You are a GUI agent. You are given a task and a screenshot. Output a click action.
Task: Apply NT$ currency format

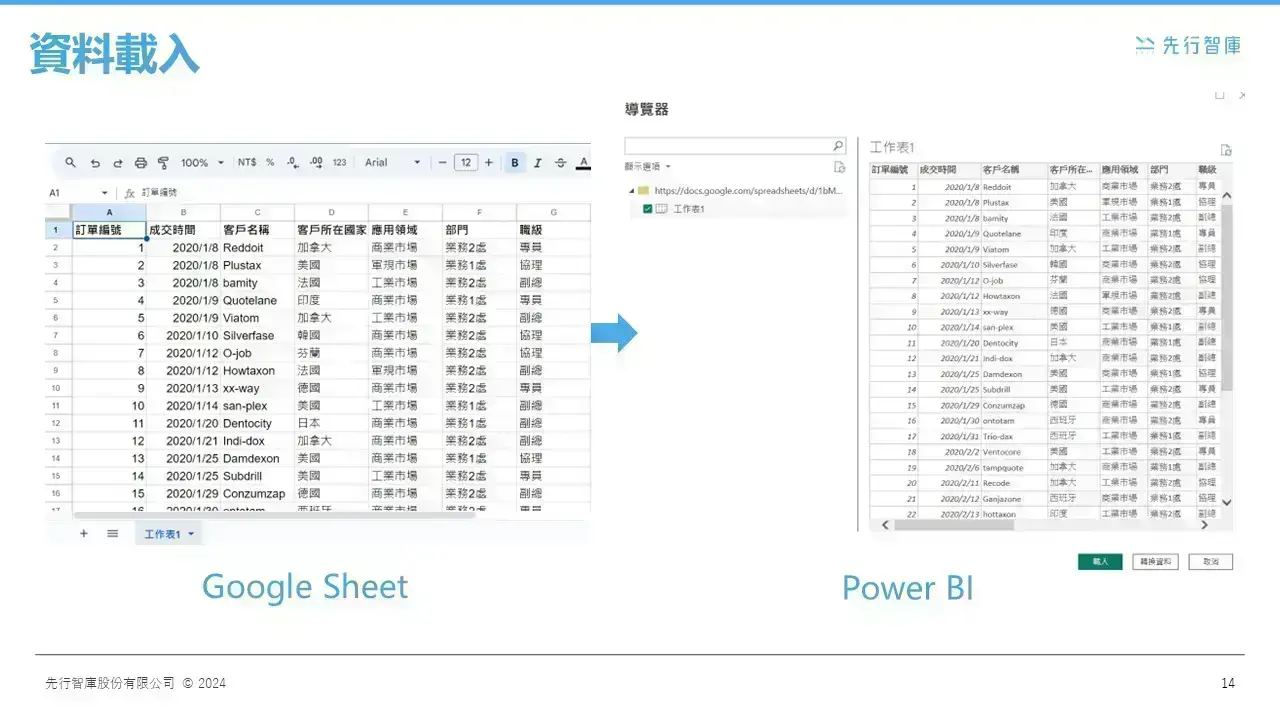[246, 163]
